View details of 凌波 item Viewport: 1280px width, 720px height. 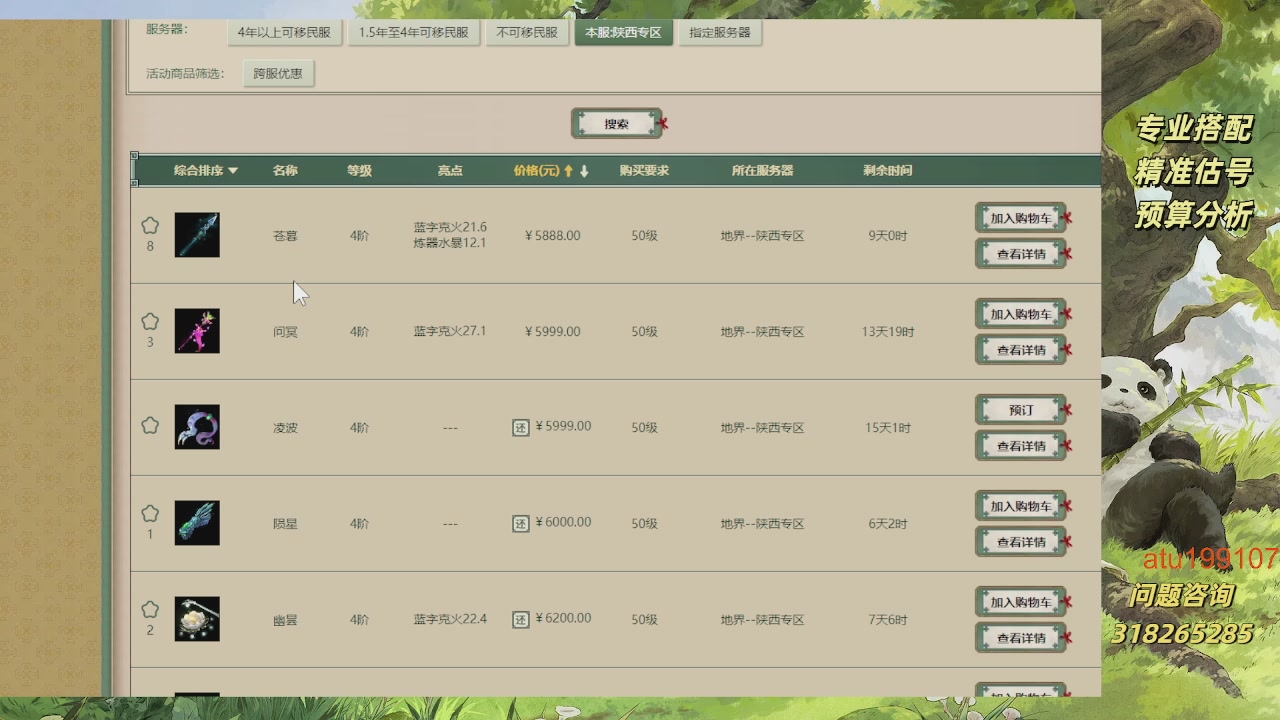click(1021, 446)
